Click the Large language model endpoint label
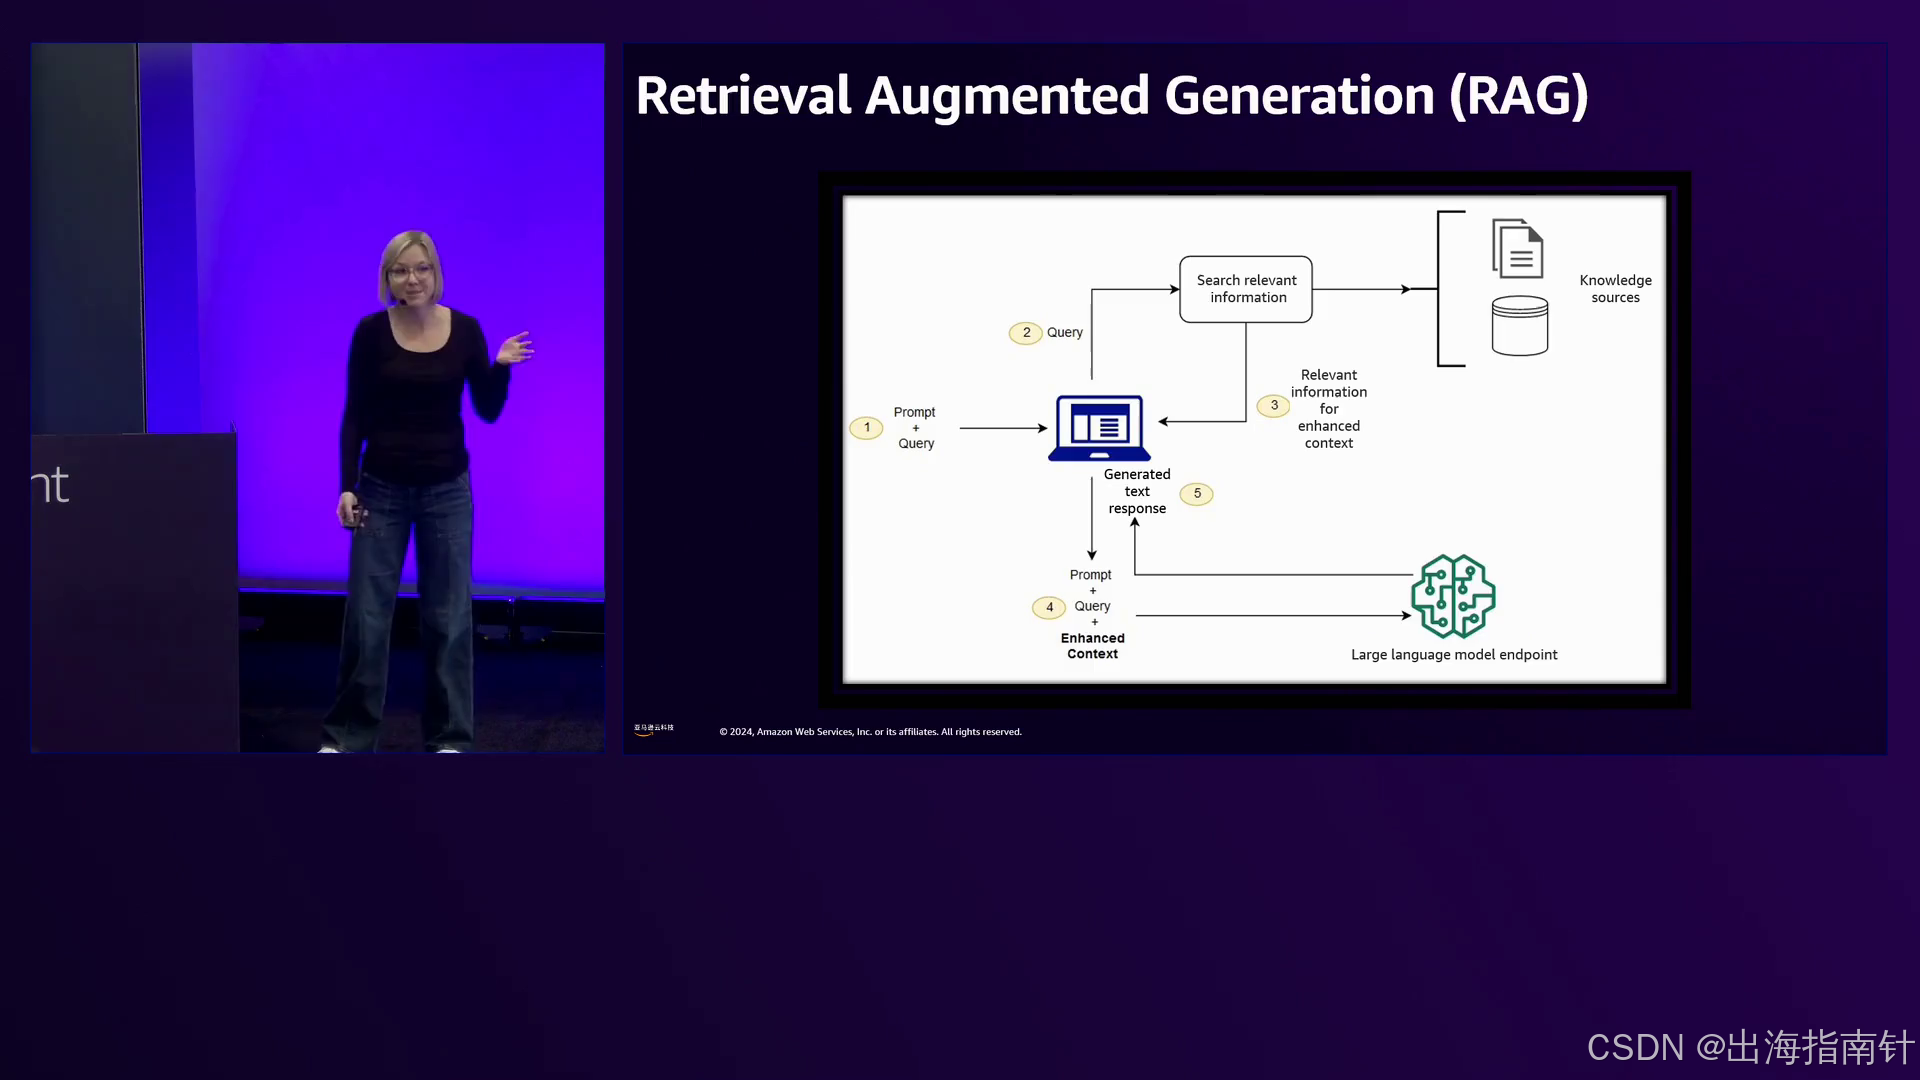 pyautogui.click(x=1453, y=655)
